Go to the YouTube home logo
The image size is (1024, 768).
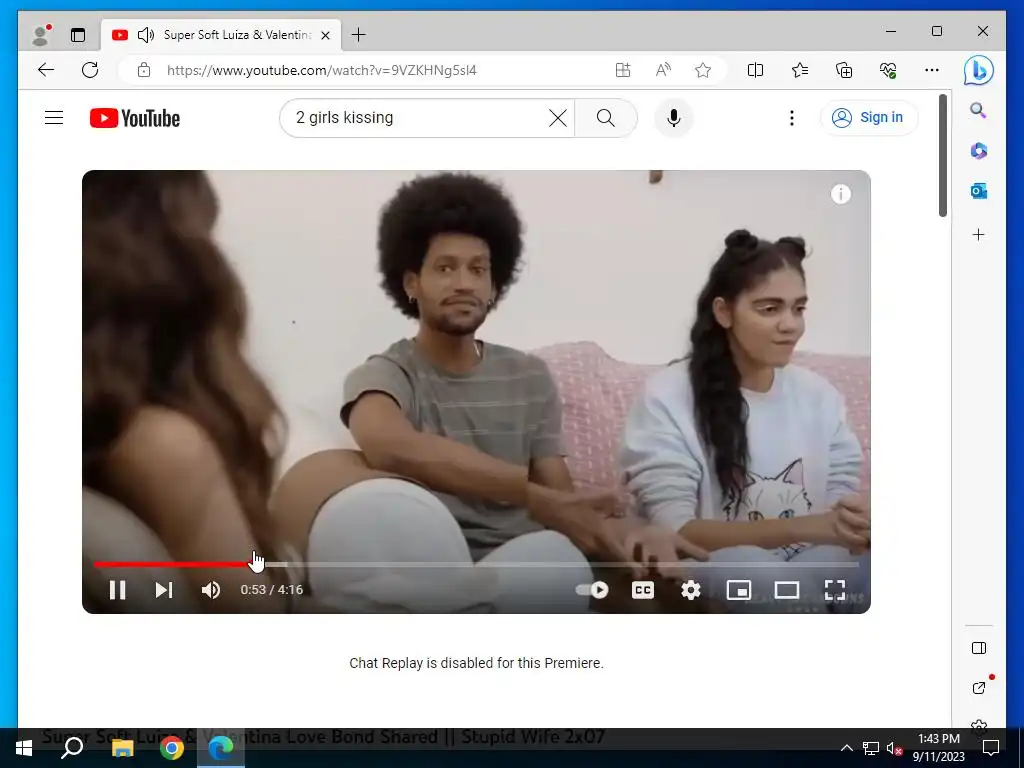click(135, 118)
